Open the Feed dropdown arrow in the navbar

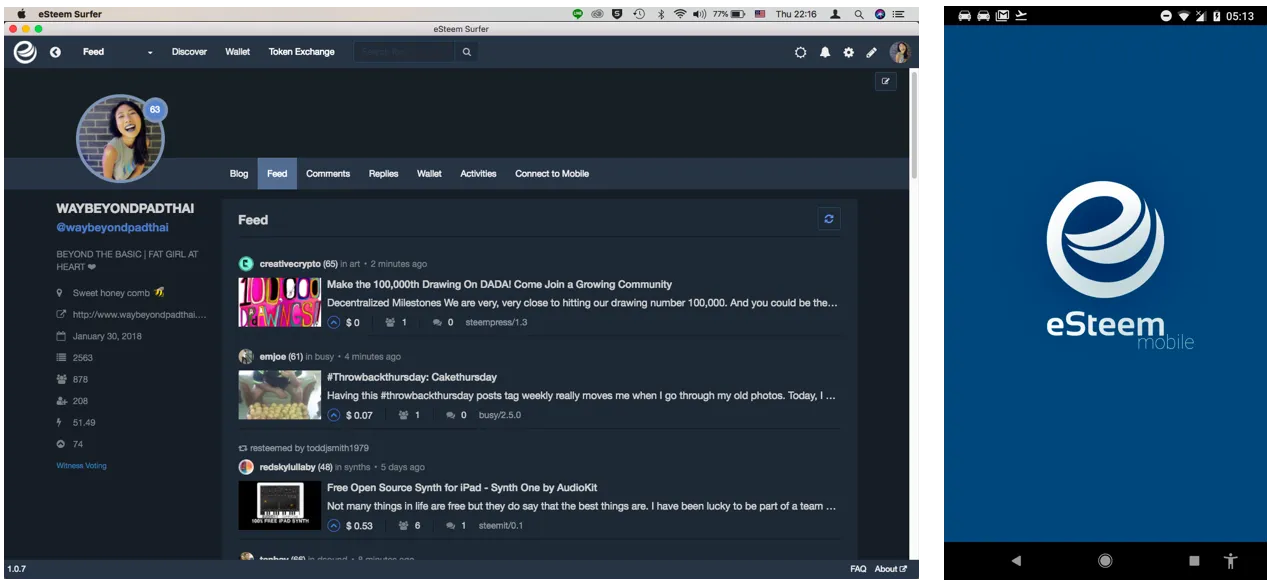pos(150,52)
